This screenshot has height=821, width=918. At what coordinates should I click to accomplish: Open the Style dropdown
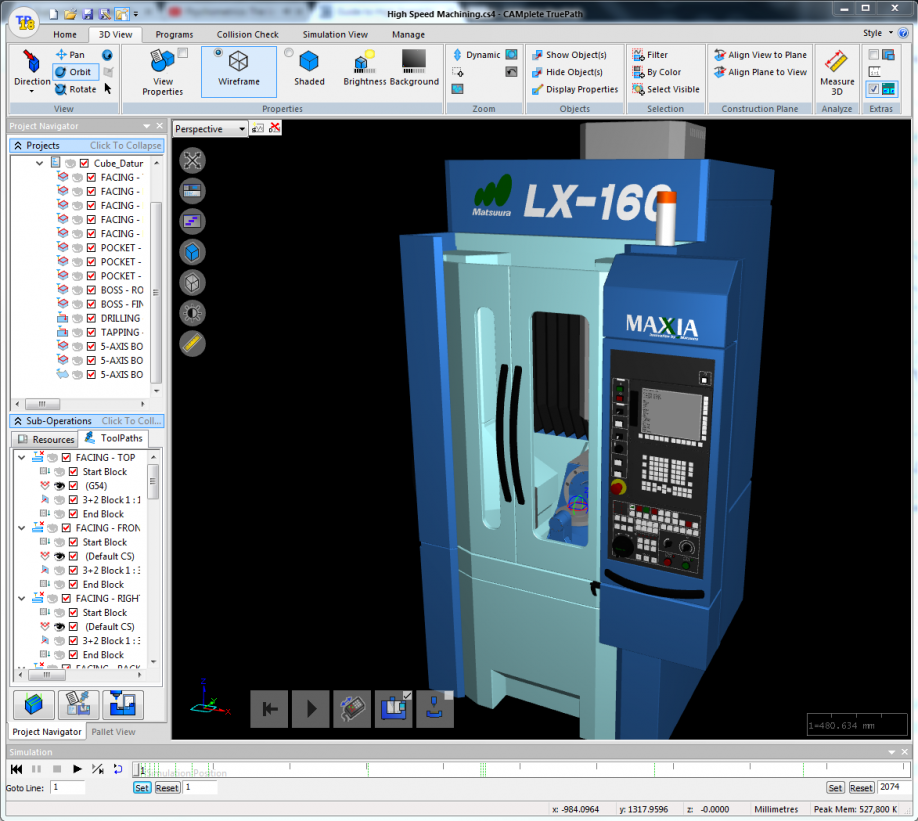pyautogui.click(x=878, y=33)
